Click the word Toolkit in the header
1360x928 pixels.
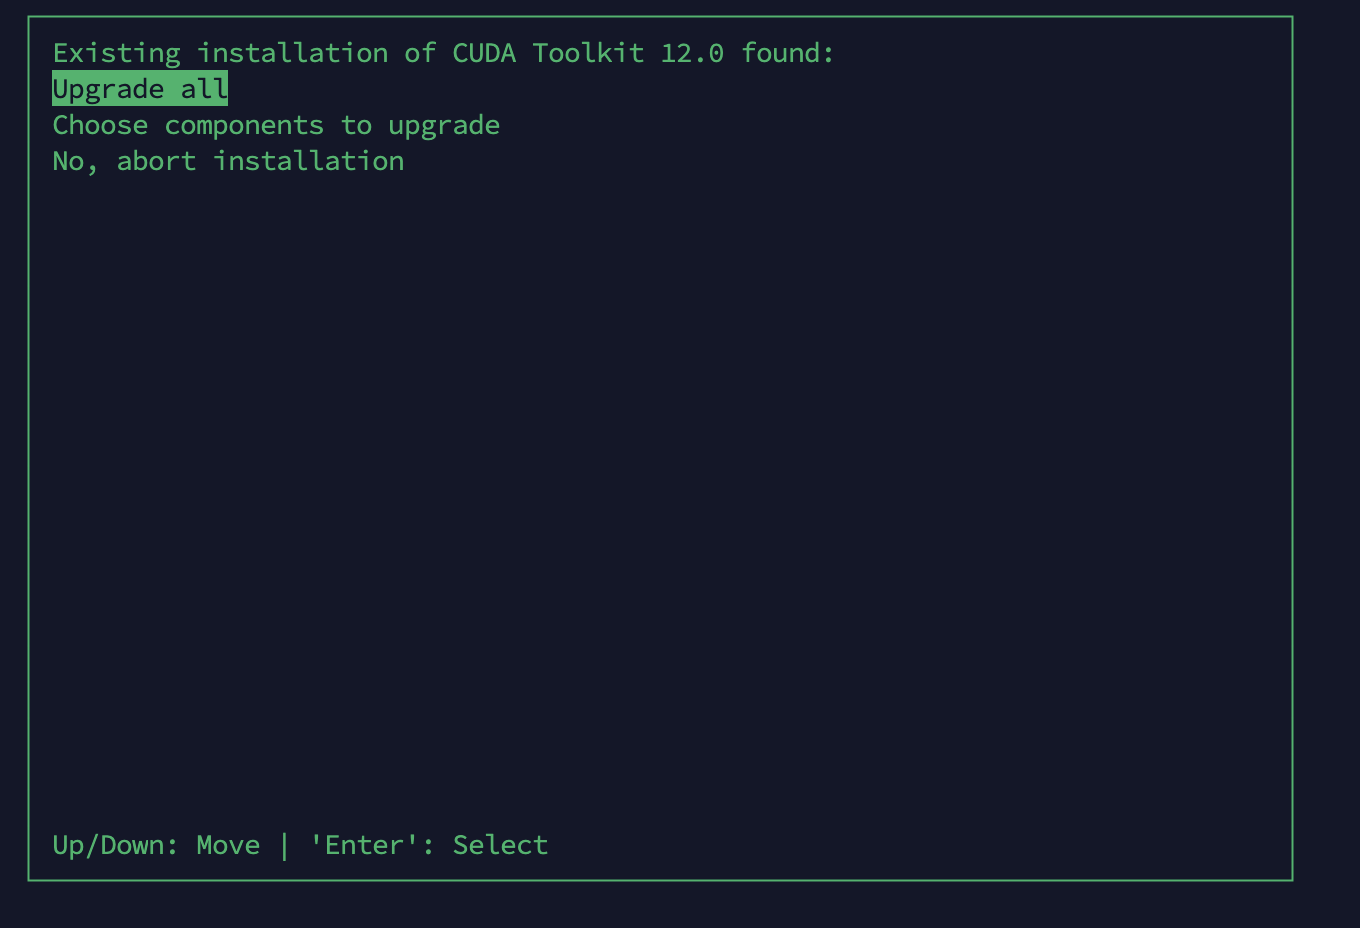[588, 53]
